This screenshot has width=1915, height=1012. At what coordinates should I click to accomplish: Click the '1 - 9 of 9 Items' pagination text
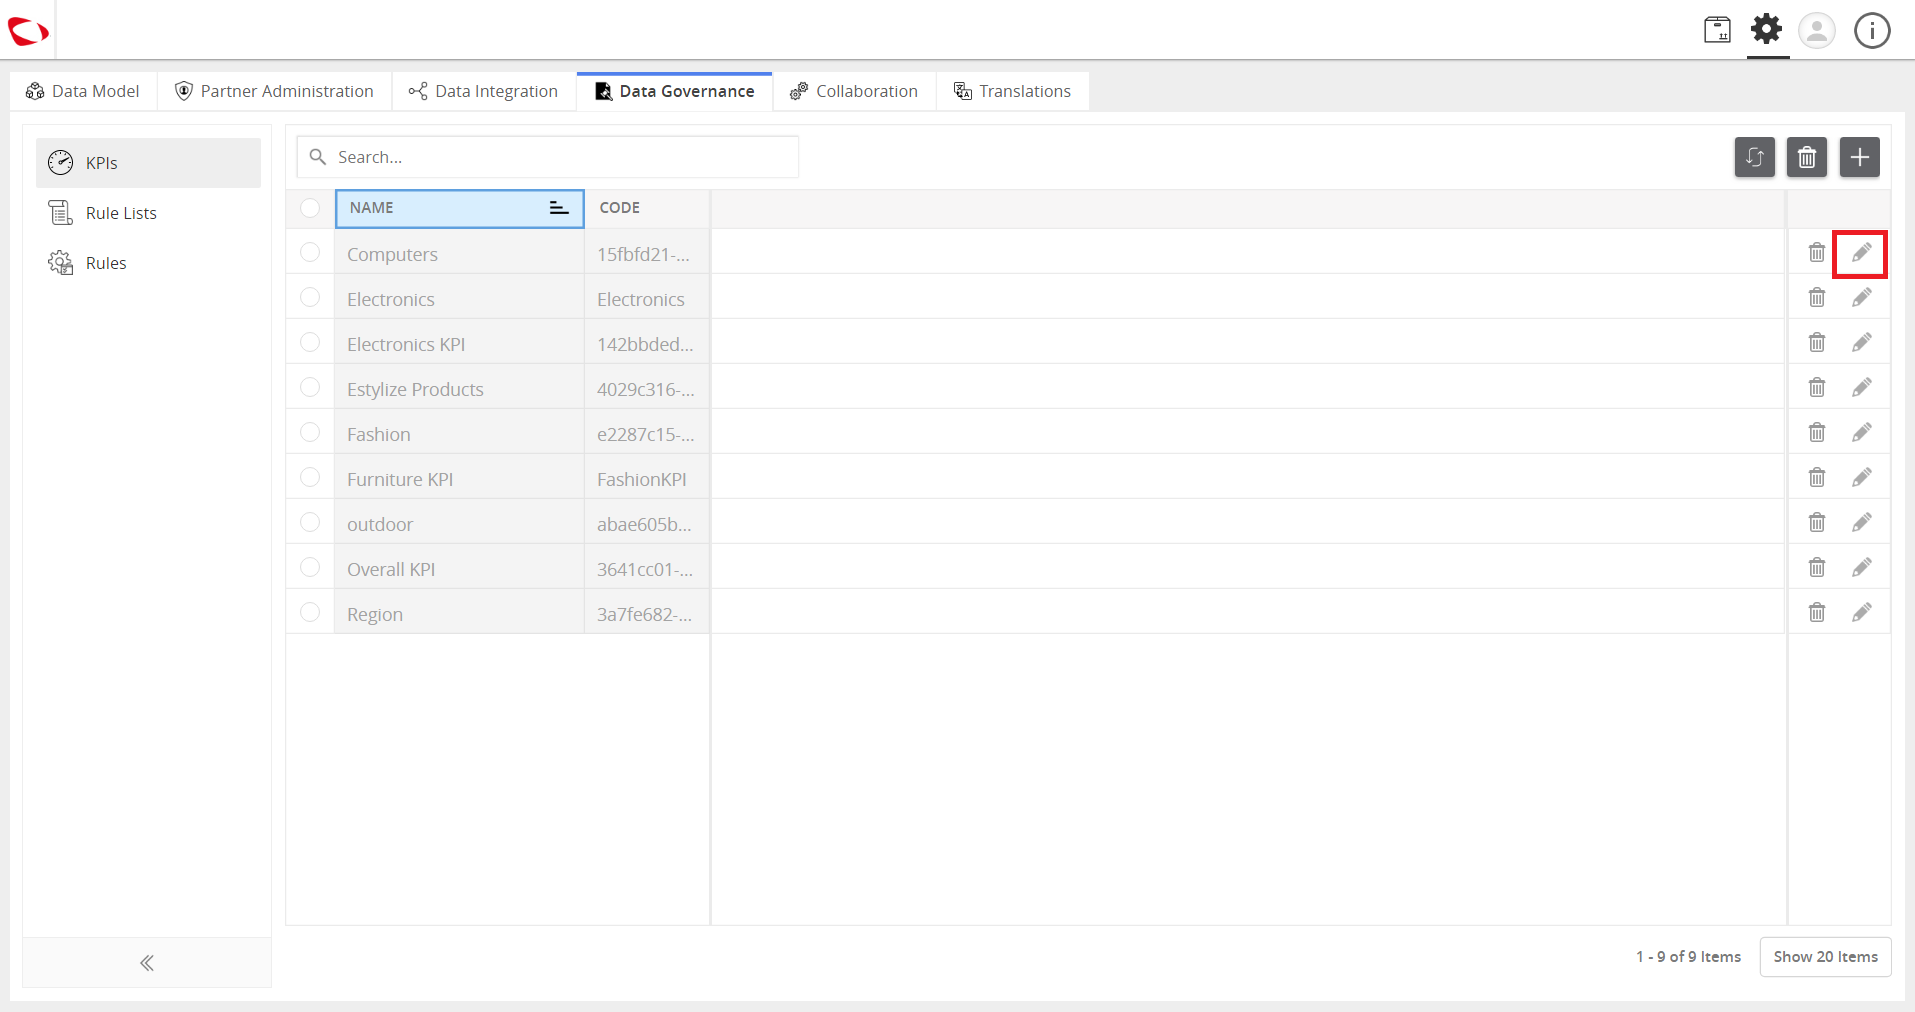point(1688,957)
